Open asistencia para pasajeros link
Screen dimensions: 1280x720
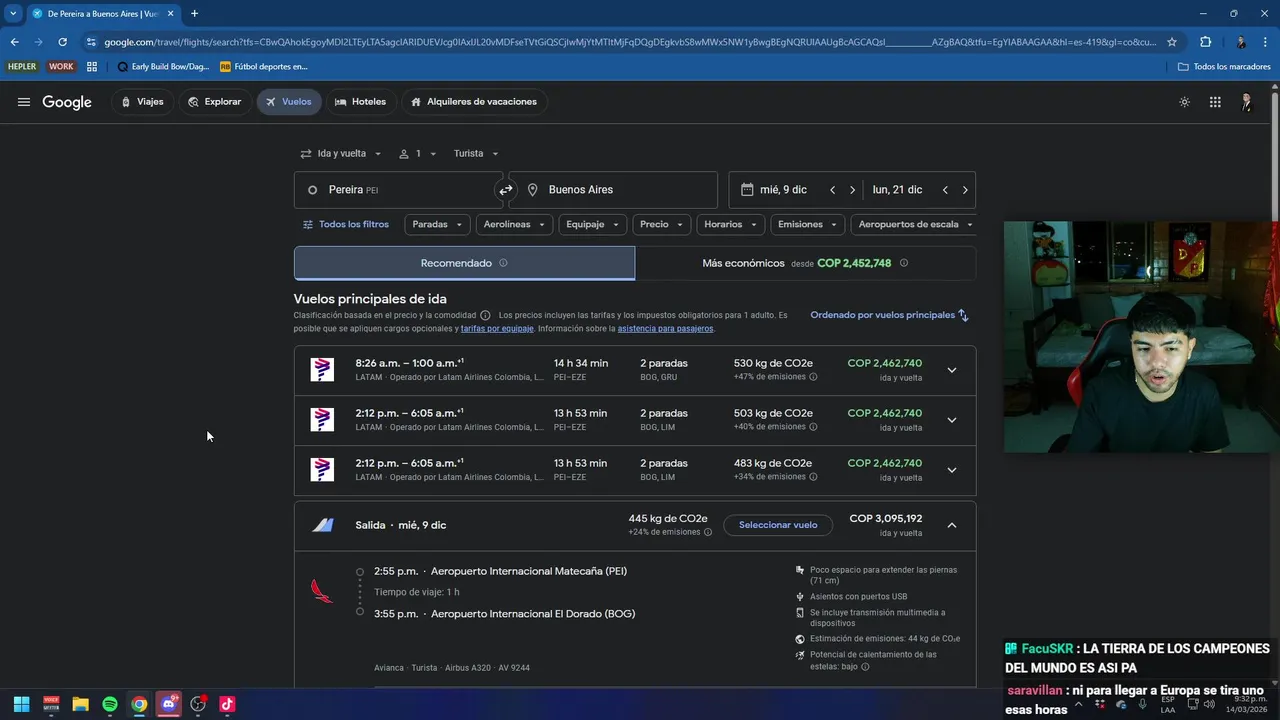point(665,328)
